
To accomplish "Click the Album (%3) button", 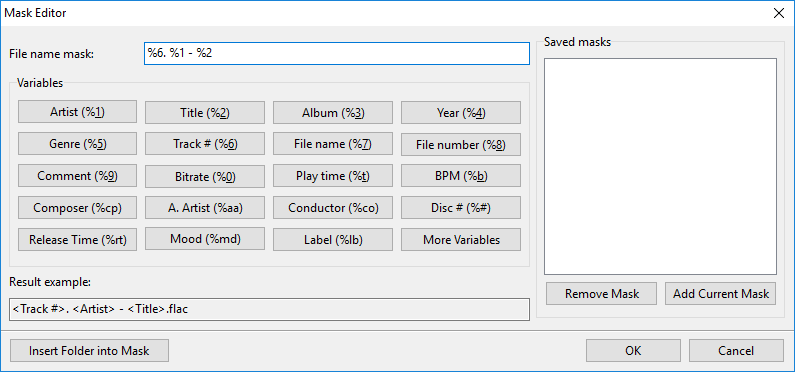I will pyautogui.click(x=333, y=113).
